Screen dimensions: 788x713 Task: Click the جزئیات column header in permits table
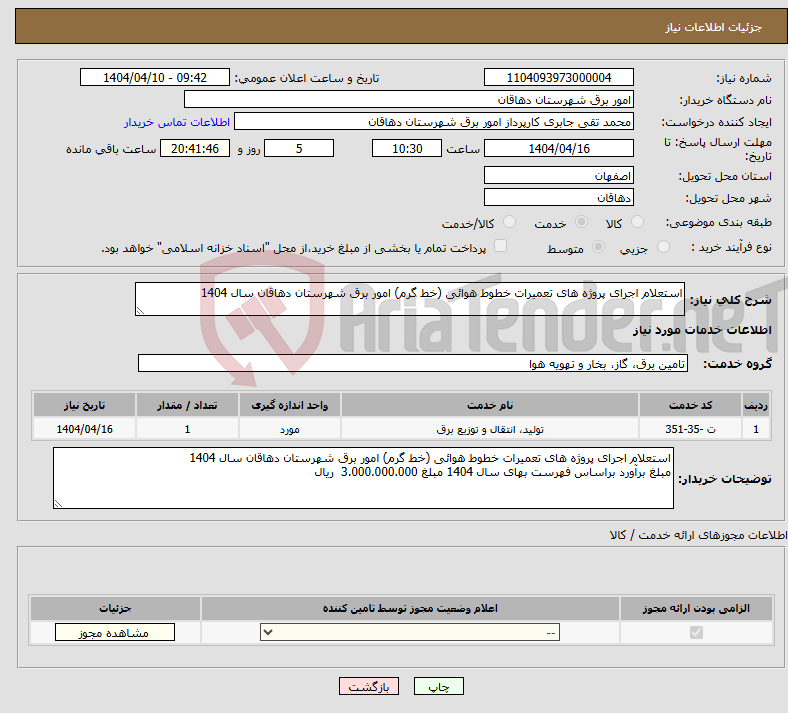pos(115,608)
